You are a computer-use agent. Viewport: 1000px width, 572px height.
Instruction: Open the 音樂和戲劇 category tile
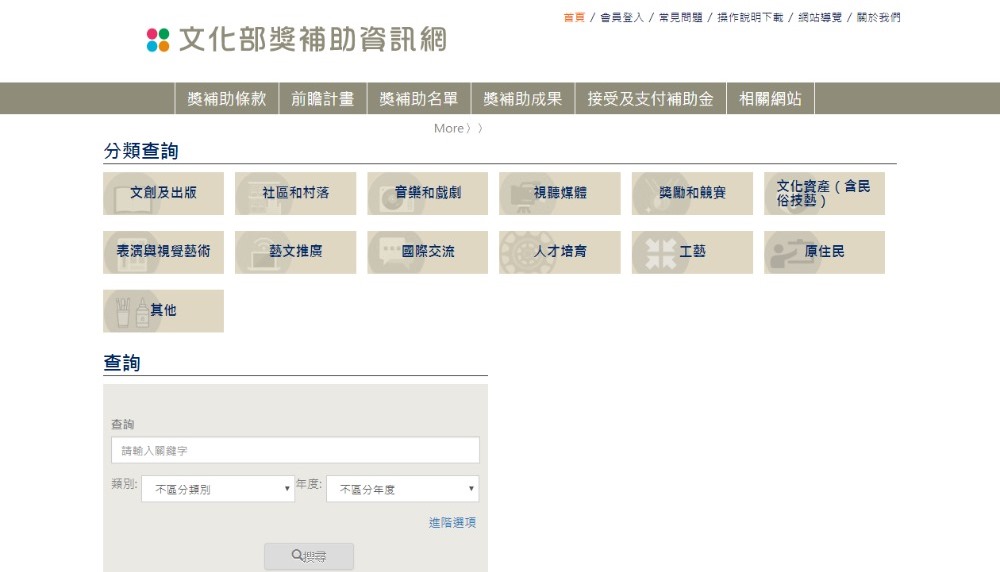[427, 193]
